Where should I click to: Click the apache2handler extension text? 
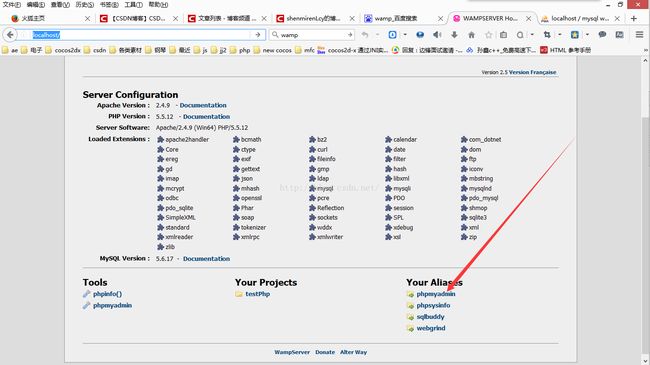point(187,140)
